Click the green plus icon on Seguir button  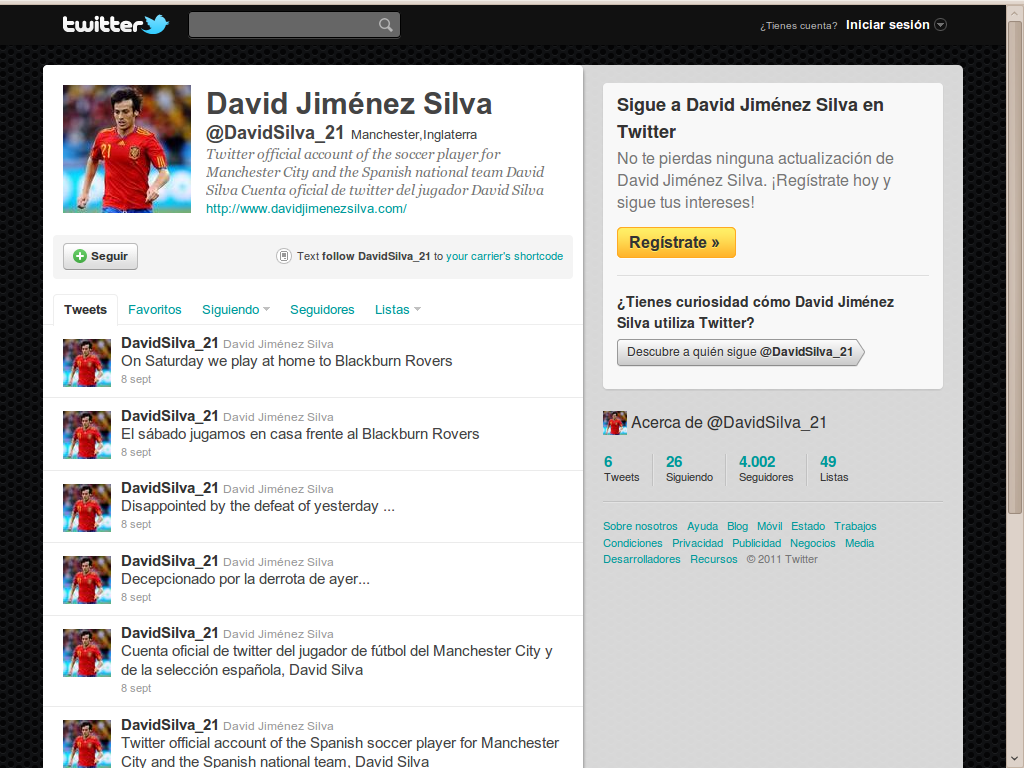(79, 256)
